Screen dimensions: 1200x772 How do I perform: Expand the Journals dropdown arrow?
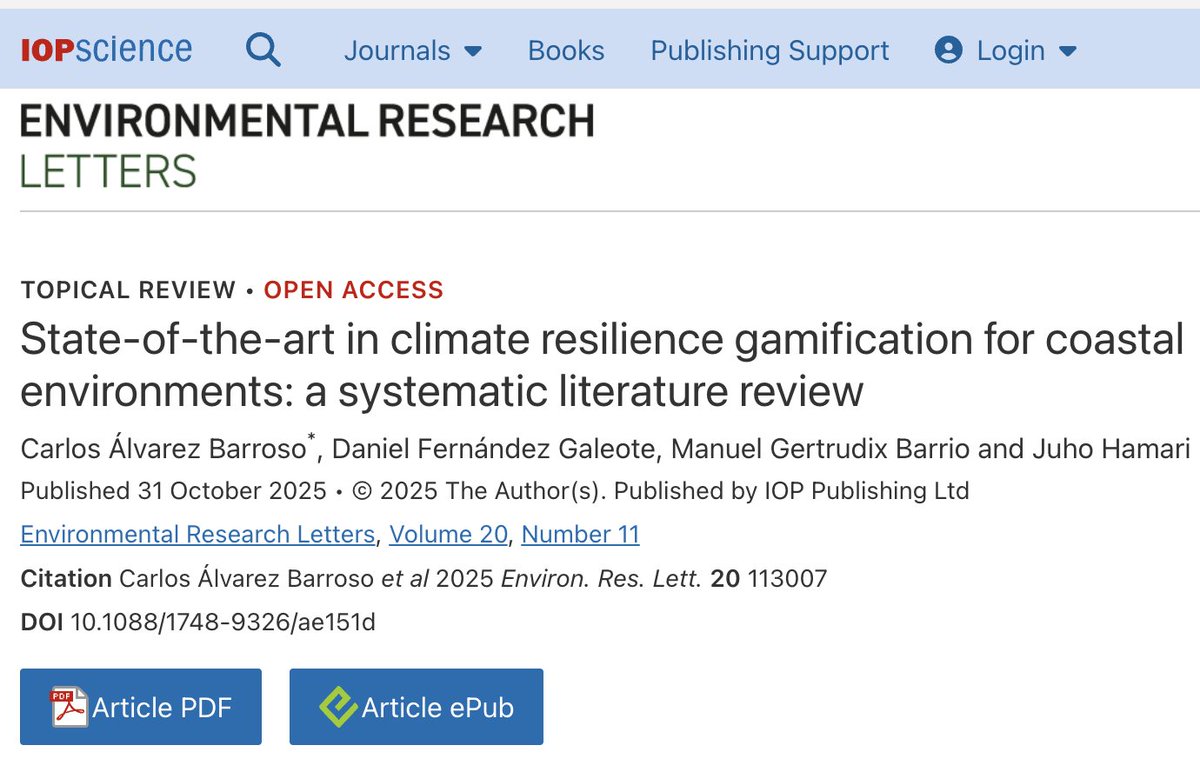474,51
